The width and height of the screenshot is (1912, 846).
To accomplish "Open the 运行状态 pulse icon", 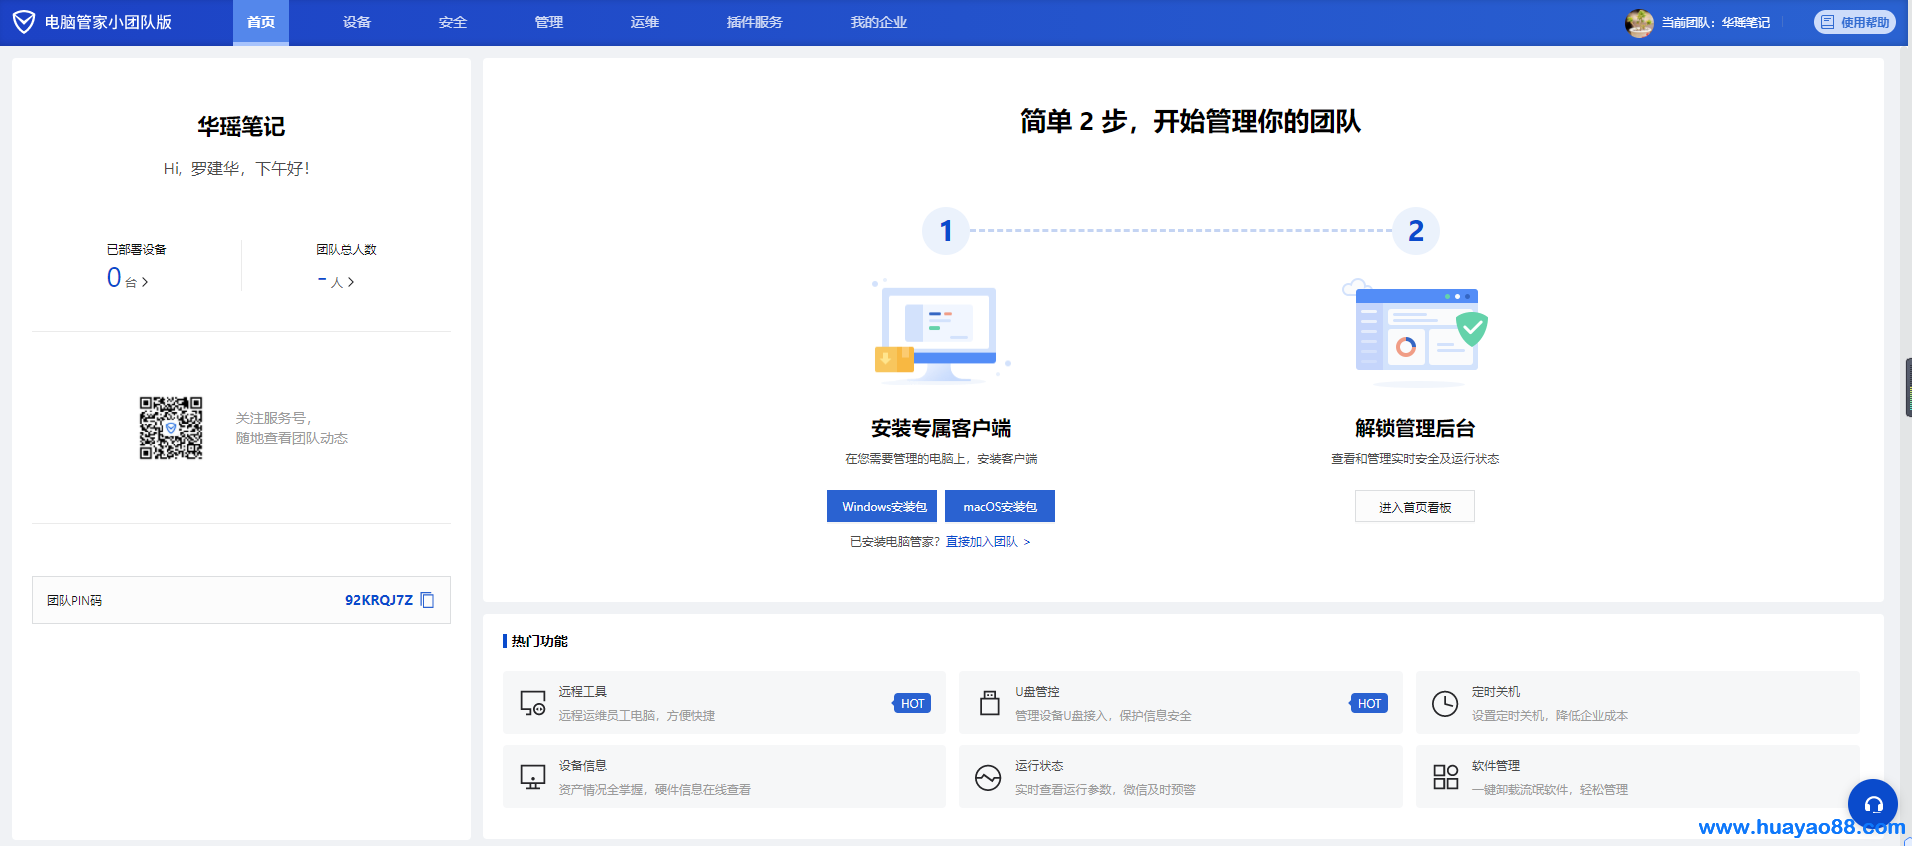I will (x=988, y=778).
